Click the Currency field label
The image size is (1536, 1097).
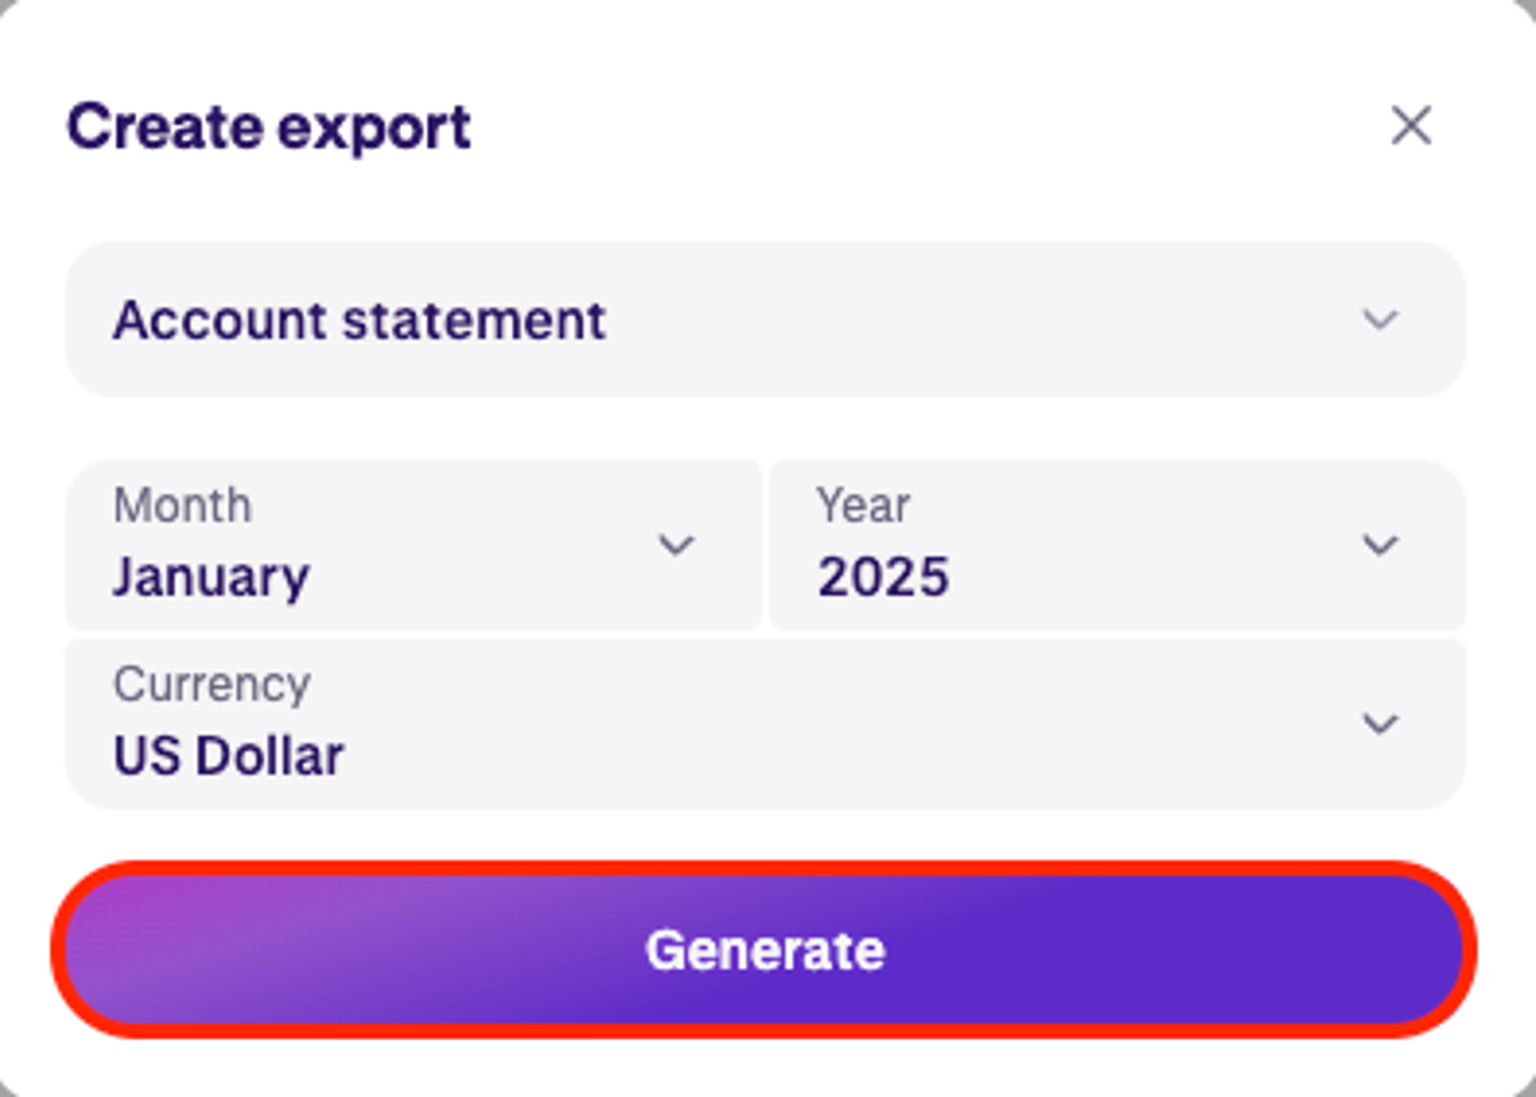coord(211,685)
